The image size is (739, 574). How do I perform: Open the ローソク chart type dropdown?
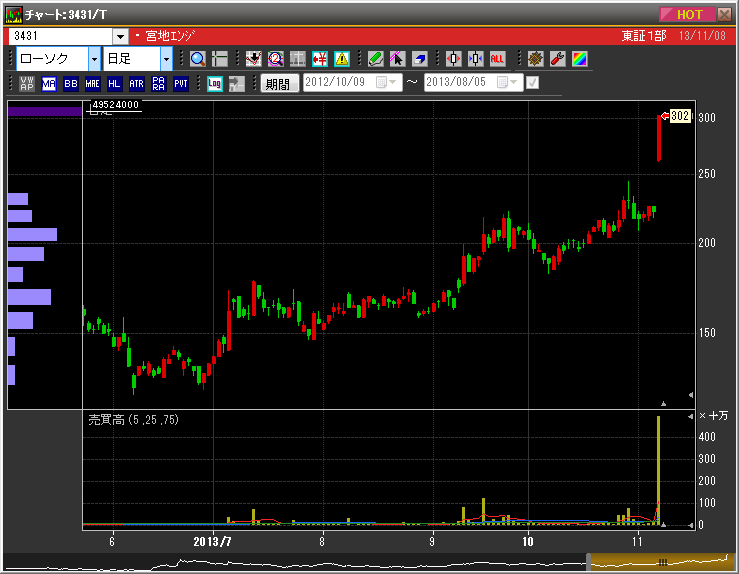94,59
